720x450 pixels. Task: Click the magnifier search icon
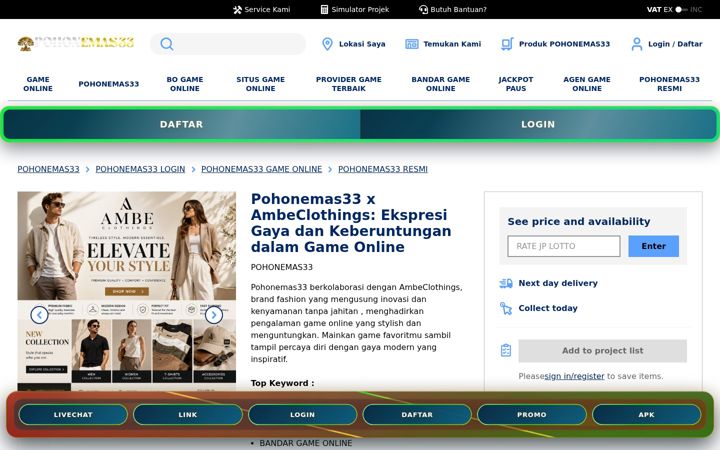(167, 44)
